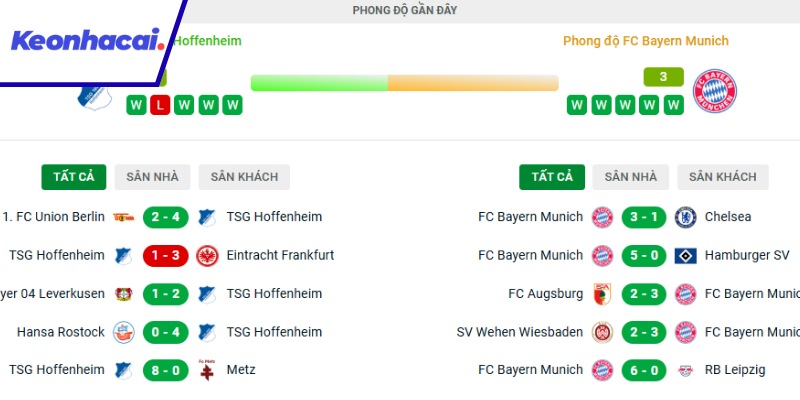Open the 8 - 0 Hoffenheim vs Metz score
Image resolution: width=800 pixels, height=400 pixels.
(x=165, y=370)
